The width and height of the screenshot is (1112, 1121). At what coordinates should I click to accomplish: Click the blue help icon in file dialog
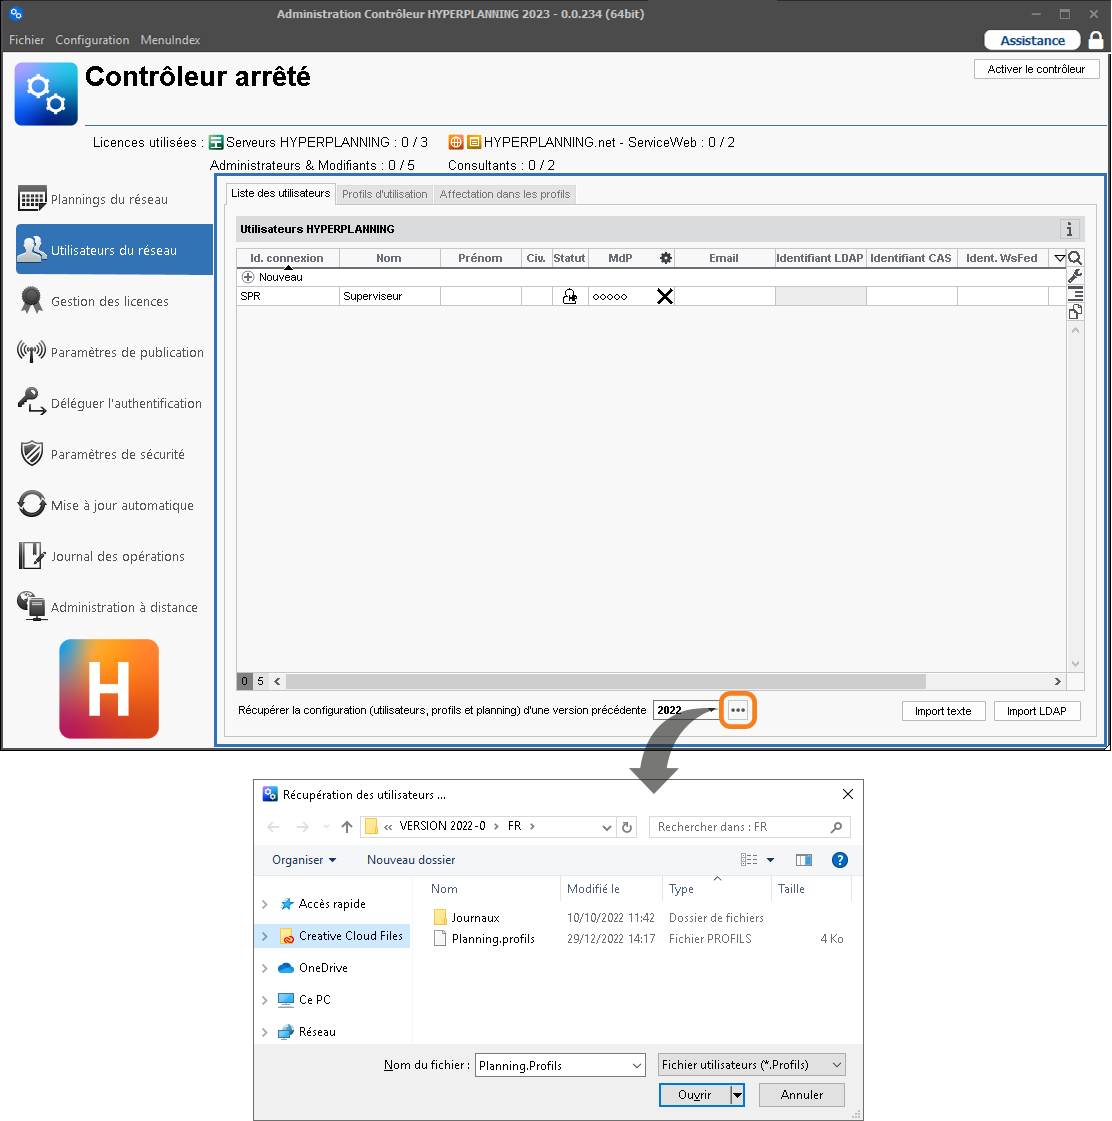[840, 860]
